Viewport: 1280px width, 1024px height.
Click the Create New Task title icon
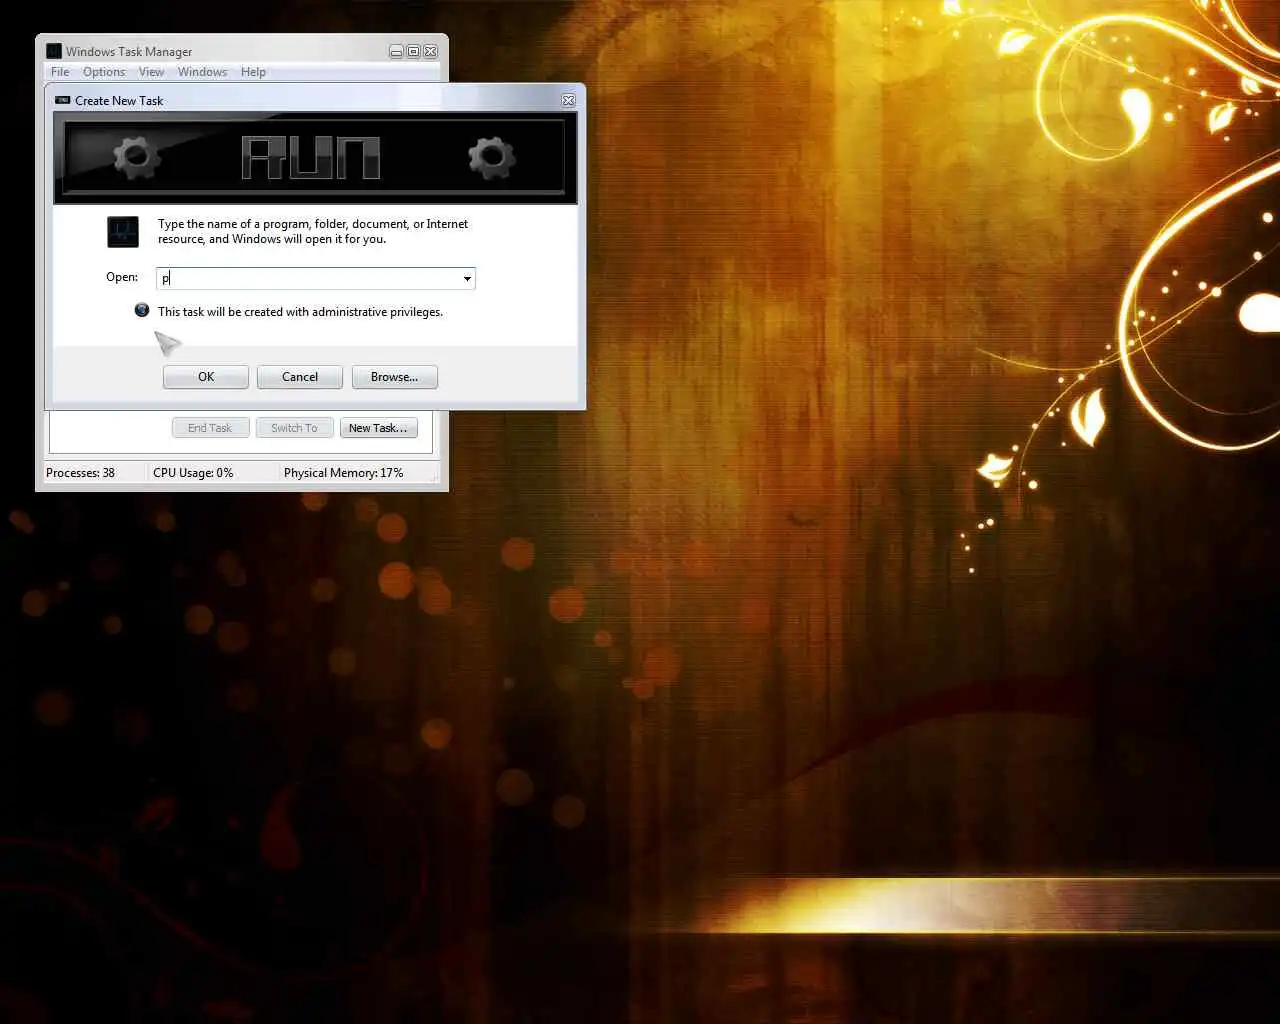63,101
